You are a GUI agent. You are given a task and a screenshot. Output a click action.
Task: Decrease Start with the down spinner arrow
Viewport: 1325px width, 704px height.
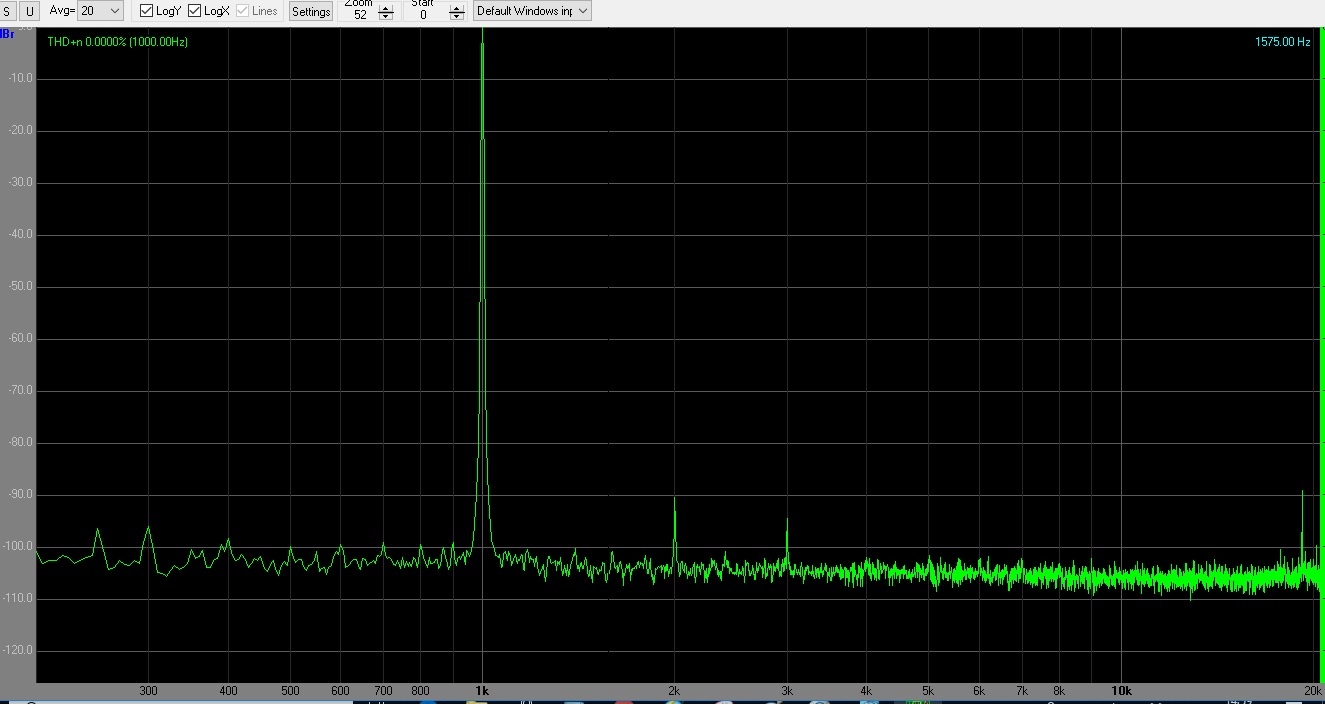[457, 17]
